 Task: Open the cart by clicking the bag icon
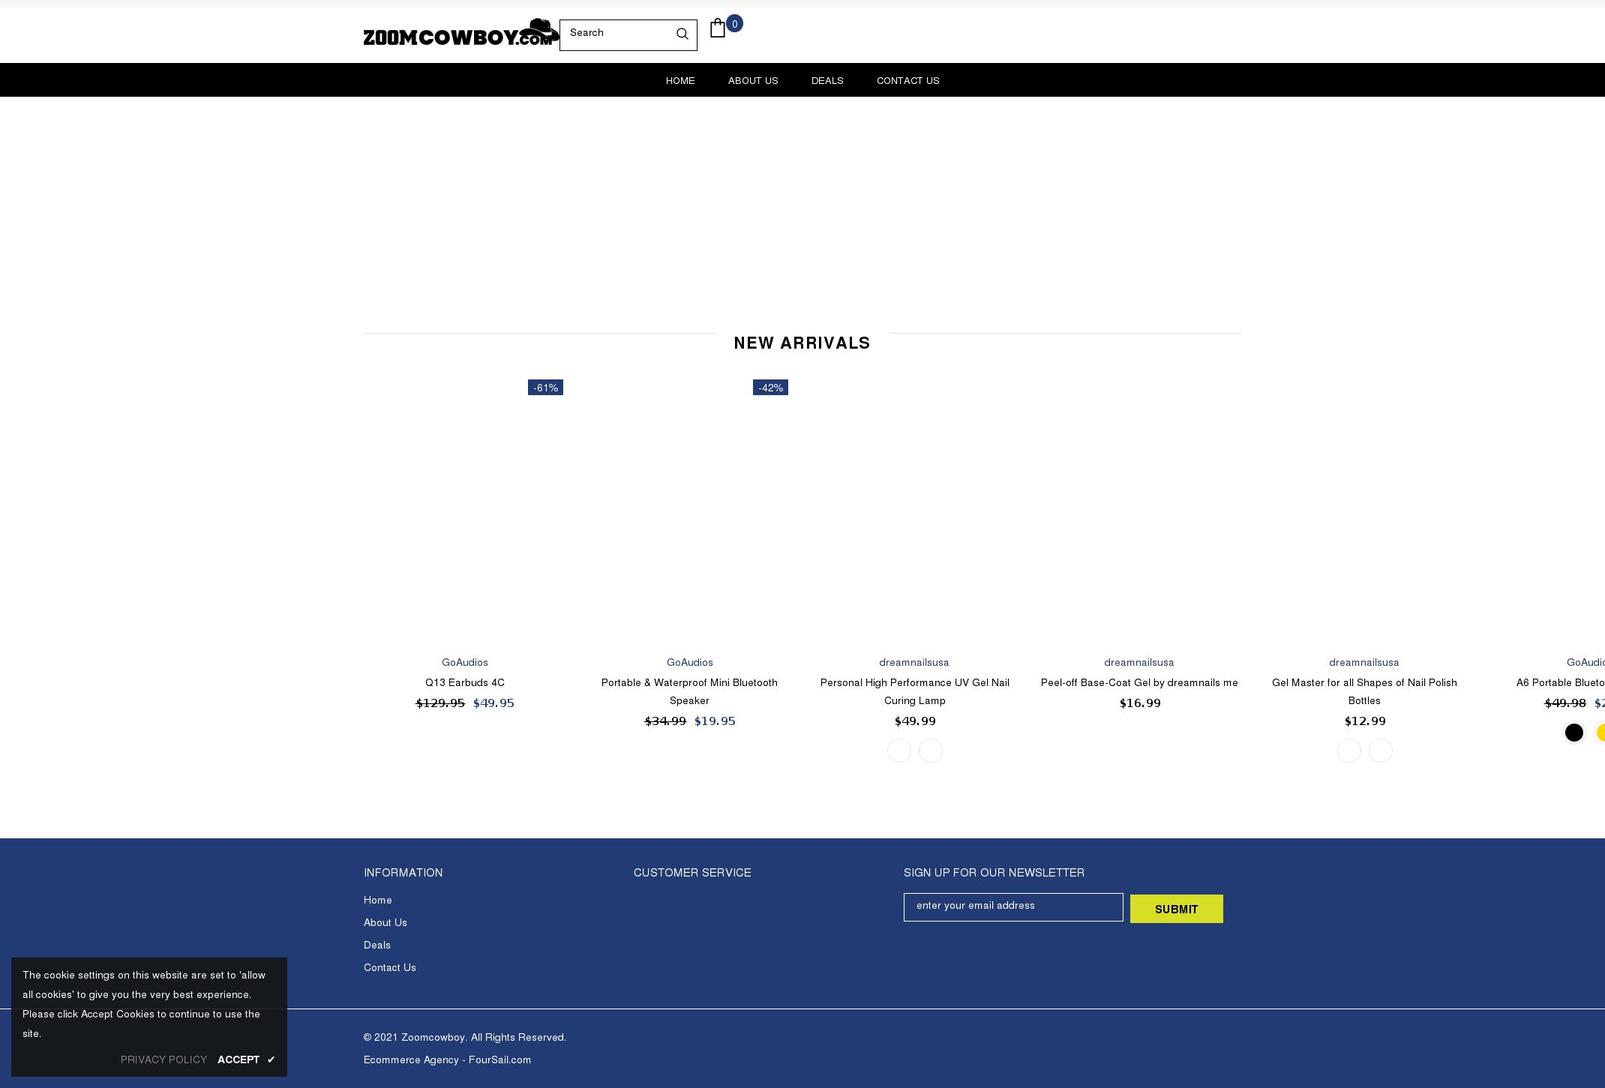(x=717, y=29)
